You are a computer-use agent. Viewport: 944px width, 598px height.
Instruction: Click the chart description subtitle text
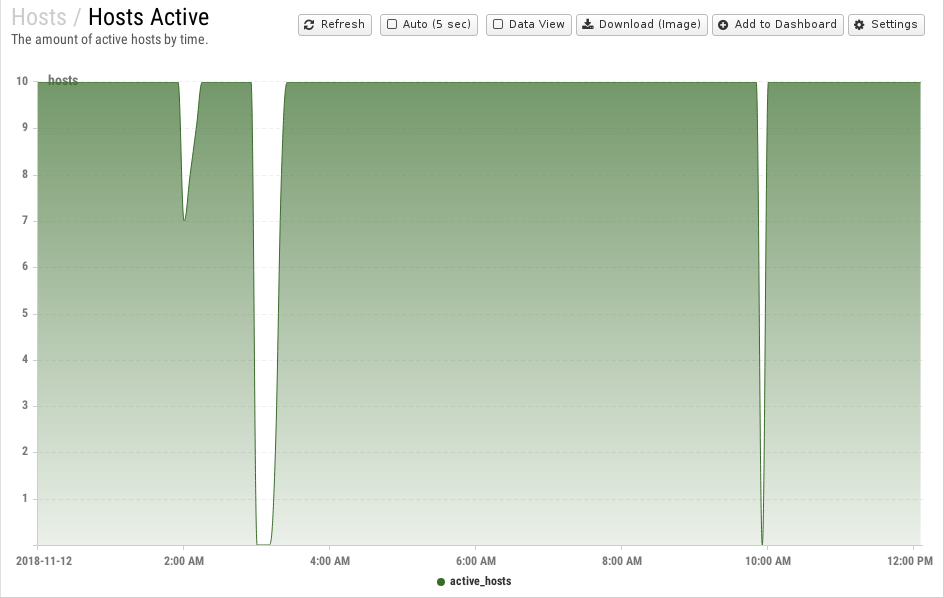(x=110, y=40)
